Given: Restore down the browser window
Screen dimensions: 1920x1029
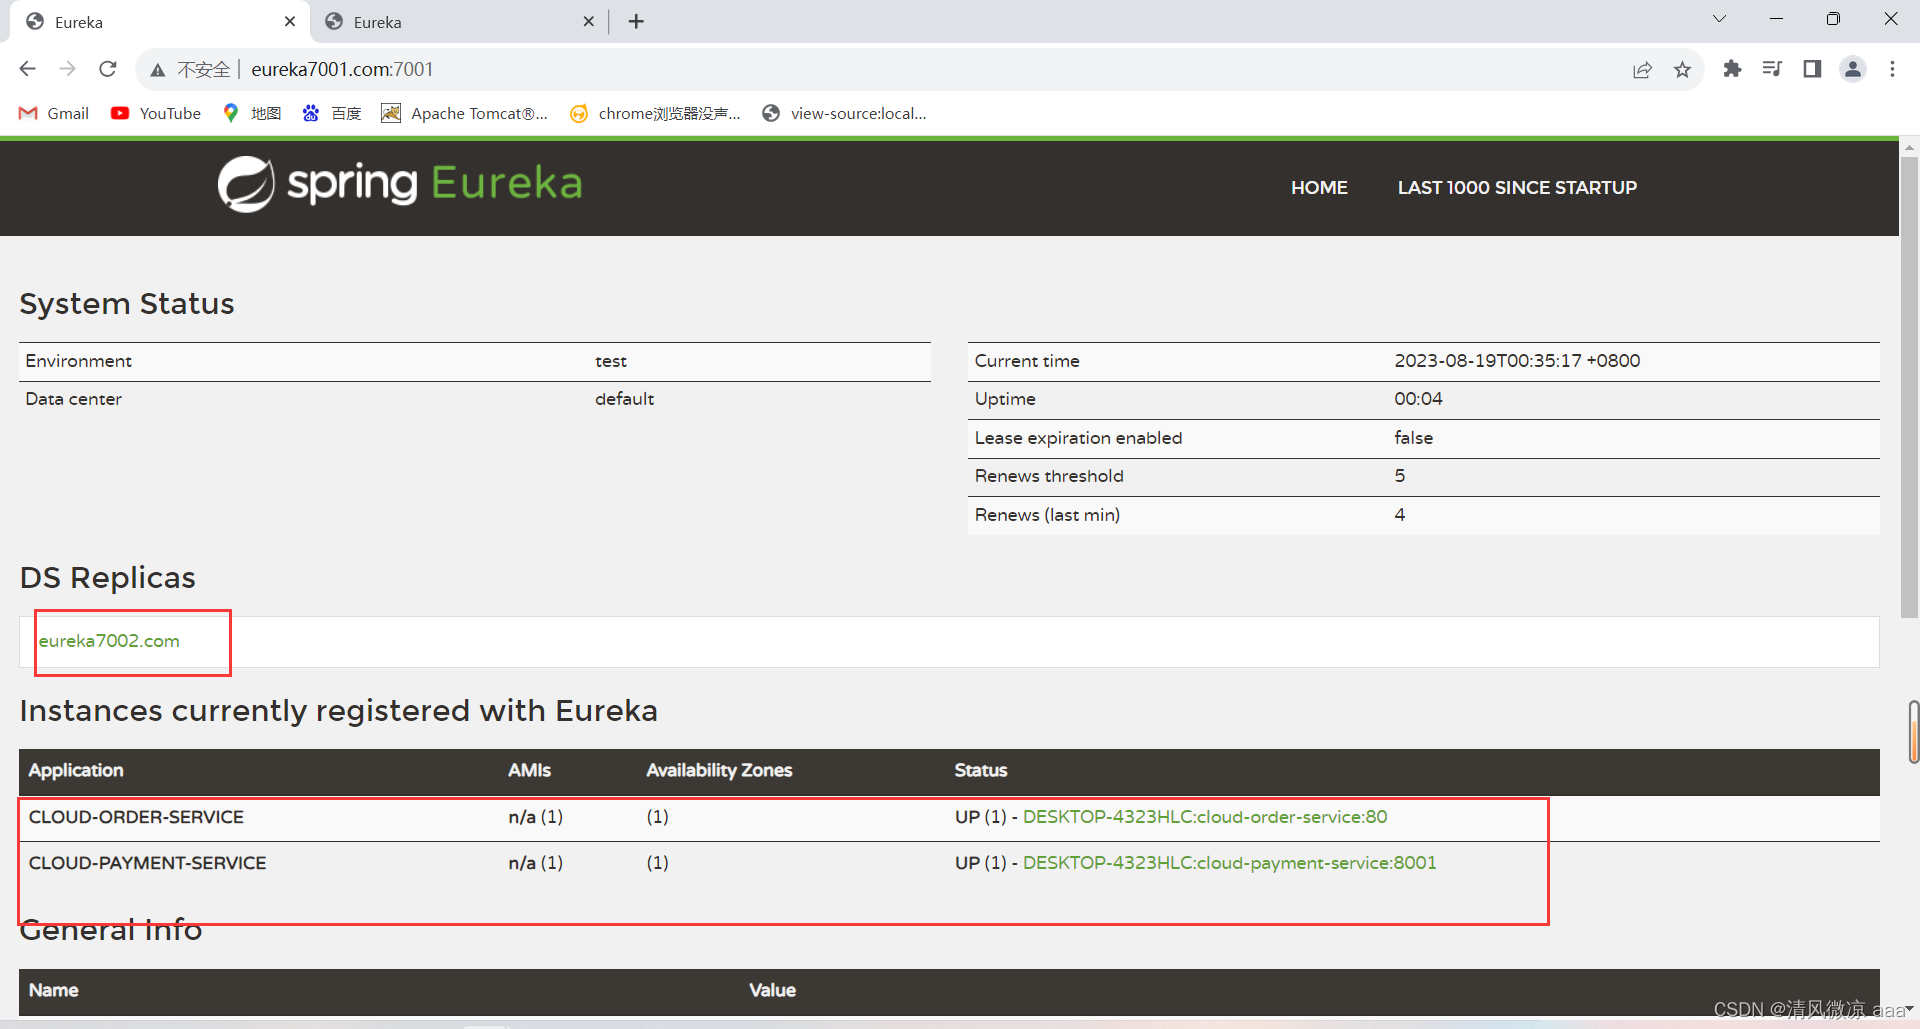Looking at the screenshot, I should click(x=1833, y=19).
